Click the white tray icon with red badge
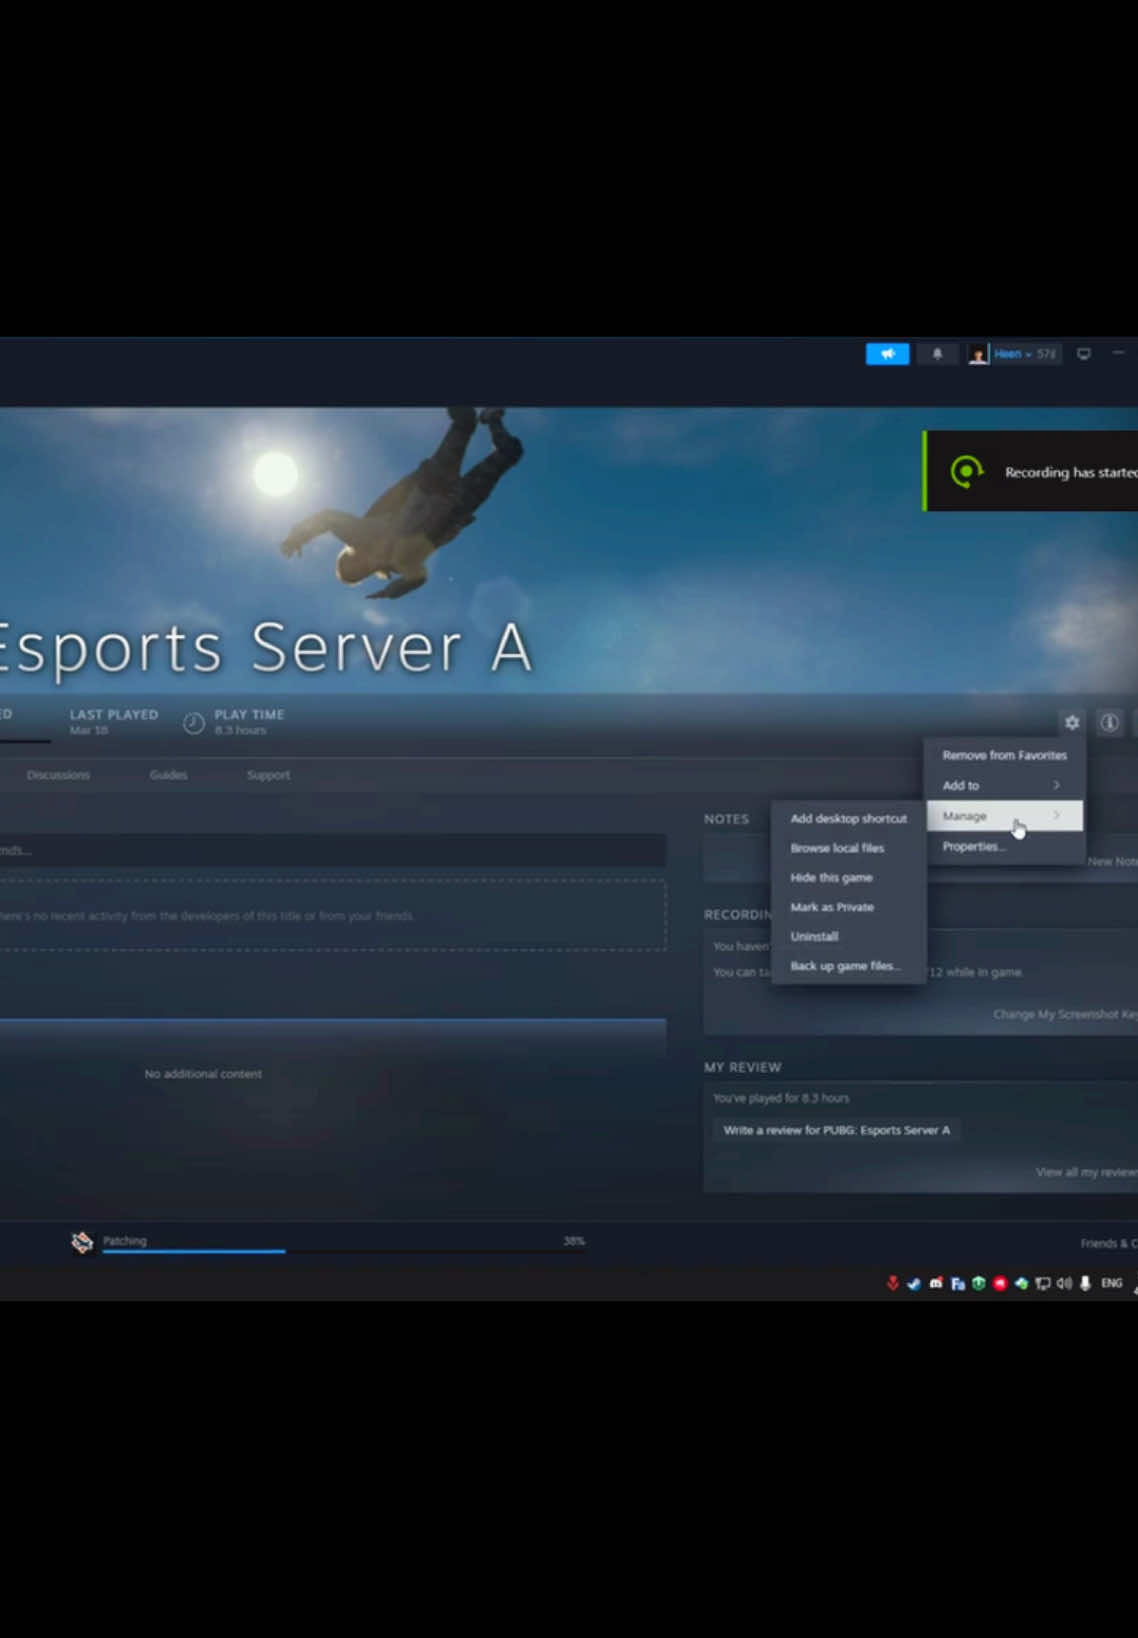Screen dimensions: 1138x1638 click(936, 1283)
